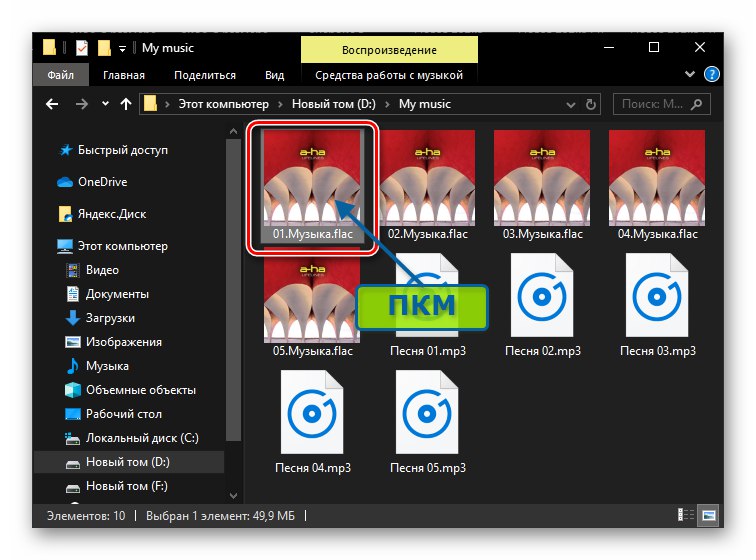The width and height of the screenshot is (756, 560).
Task: Click Новый том (D:) breadcrumb segment
Action: [334, 104]
